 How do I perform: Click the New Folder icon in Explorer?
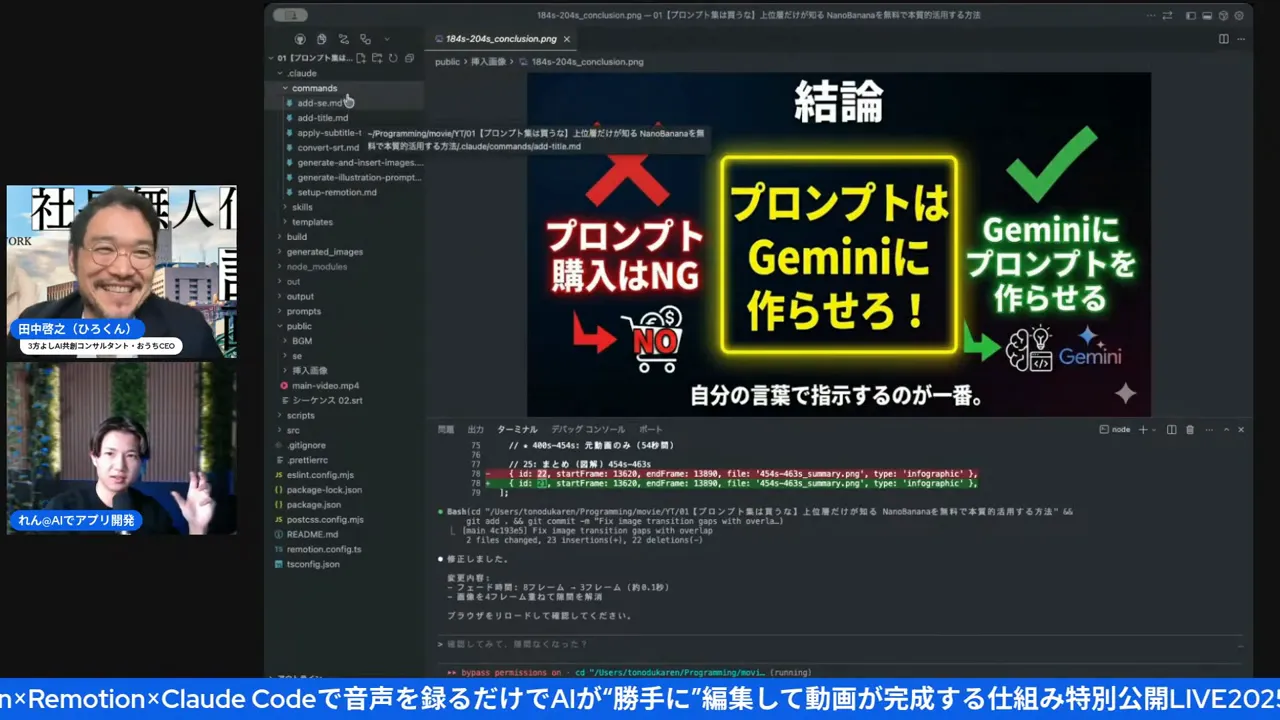(377, 58)
